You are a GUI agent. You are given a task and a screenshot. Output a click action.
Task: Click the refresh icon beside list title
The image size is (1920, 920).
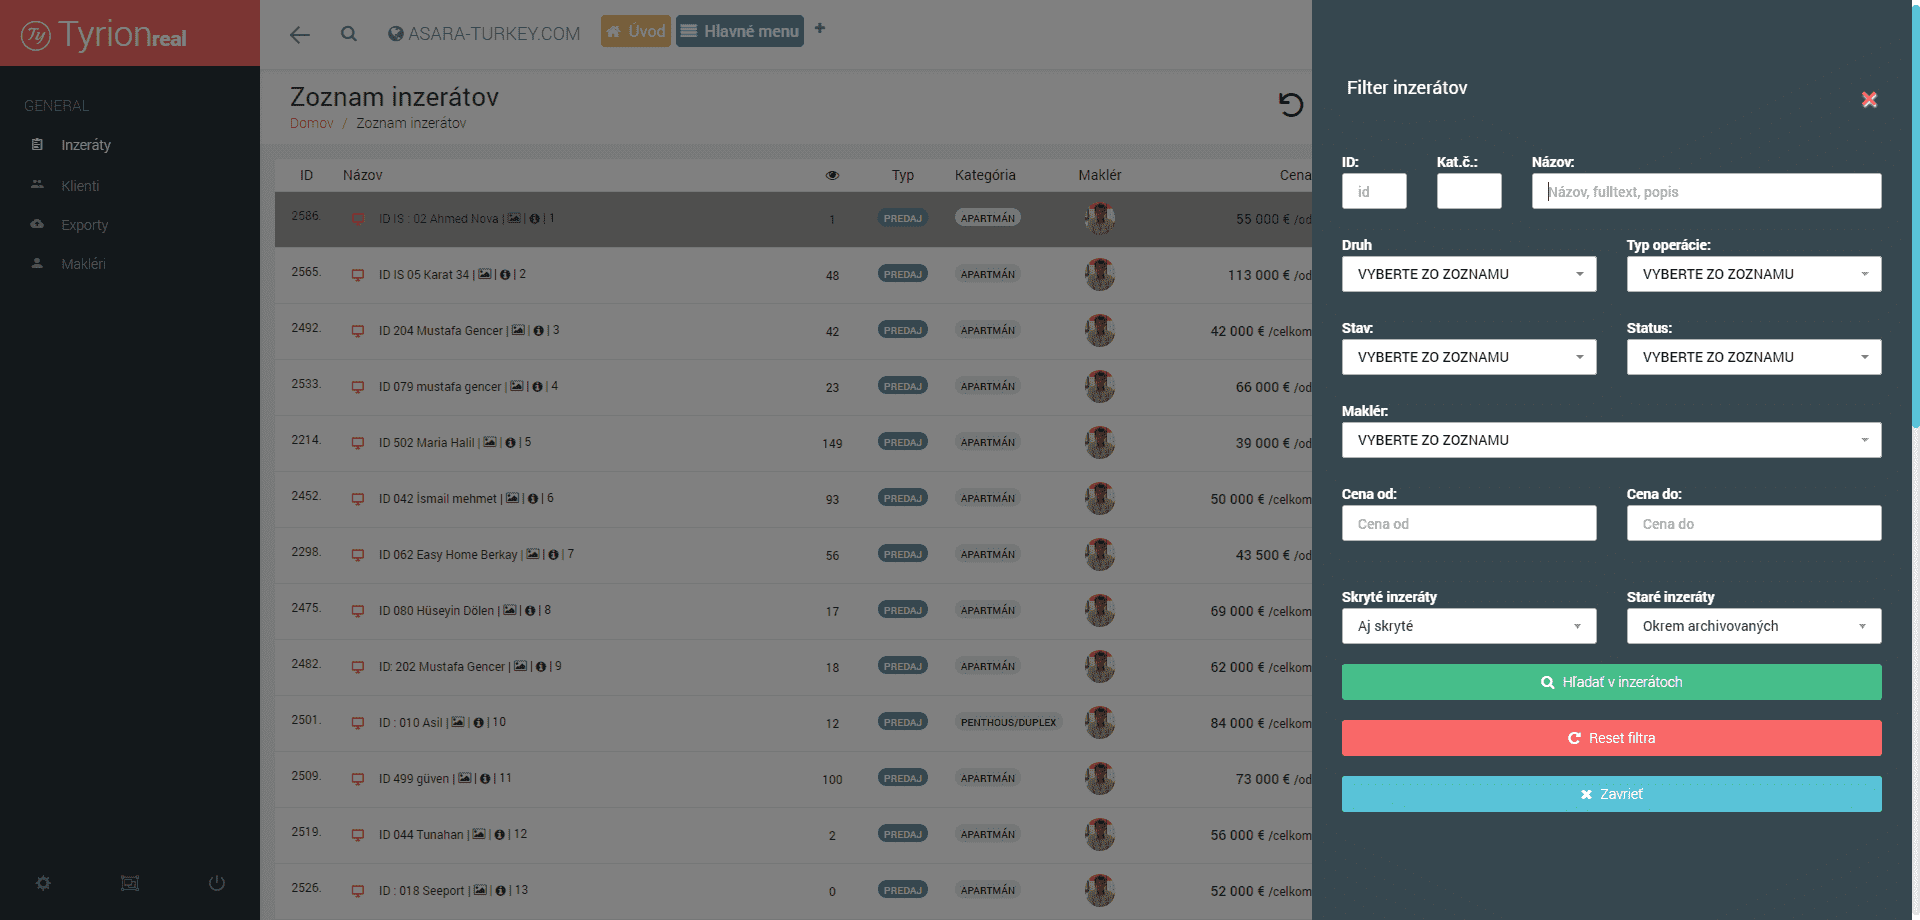pos(1291,104)
